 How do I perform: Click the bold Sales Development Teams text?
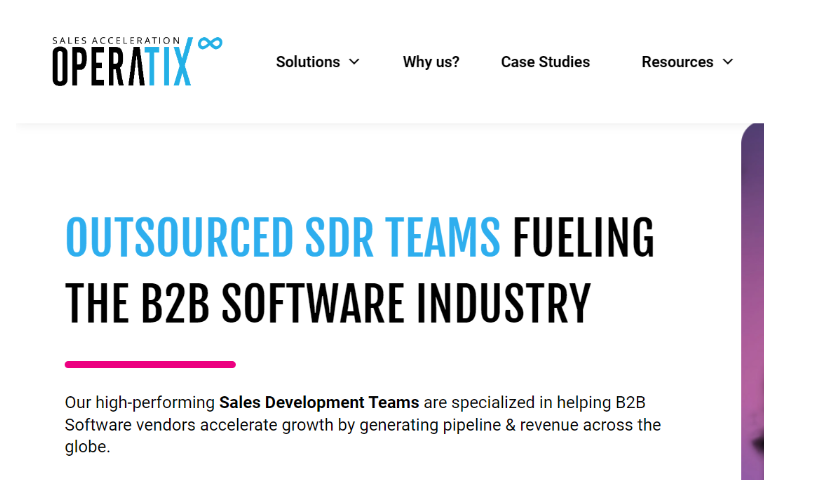319,402
